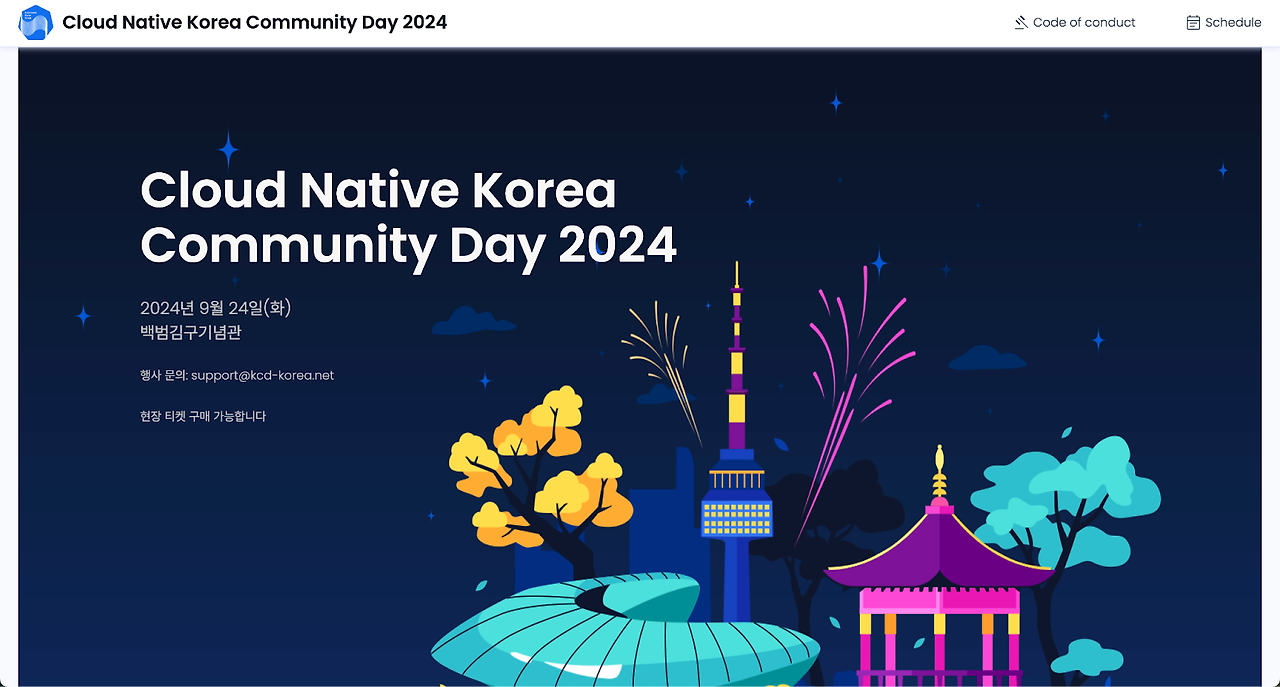The height and width of the screenshot is (687, 1280).
Task: Click the notice 현장 티켓 구매 가능합니다
Action: coord(203,416)
